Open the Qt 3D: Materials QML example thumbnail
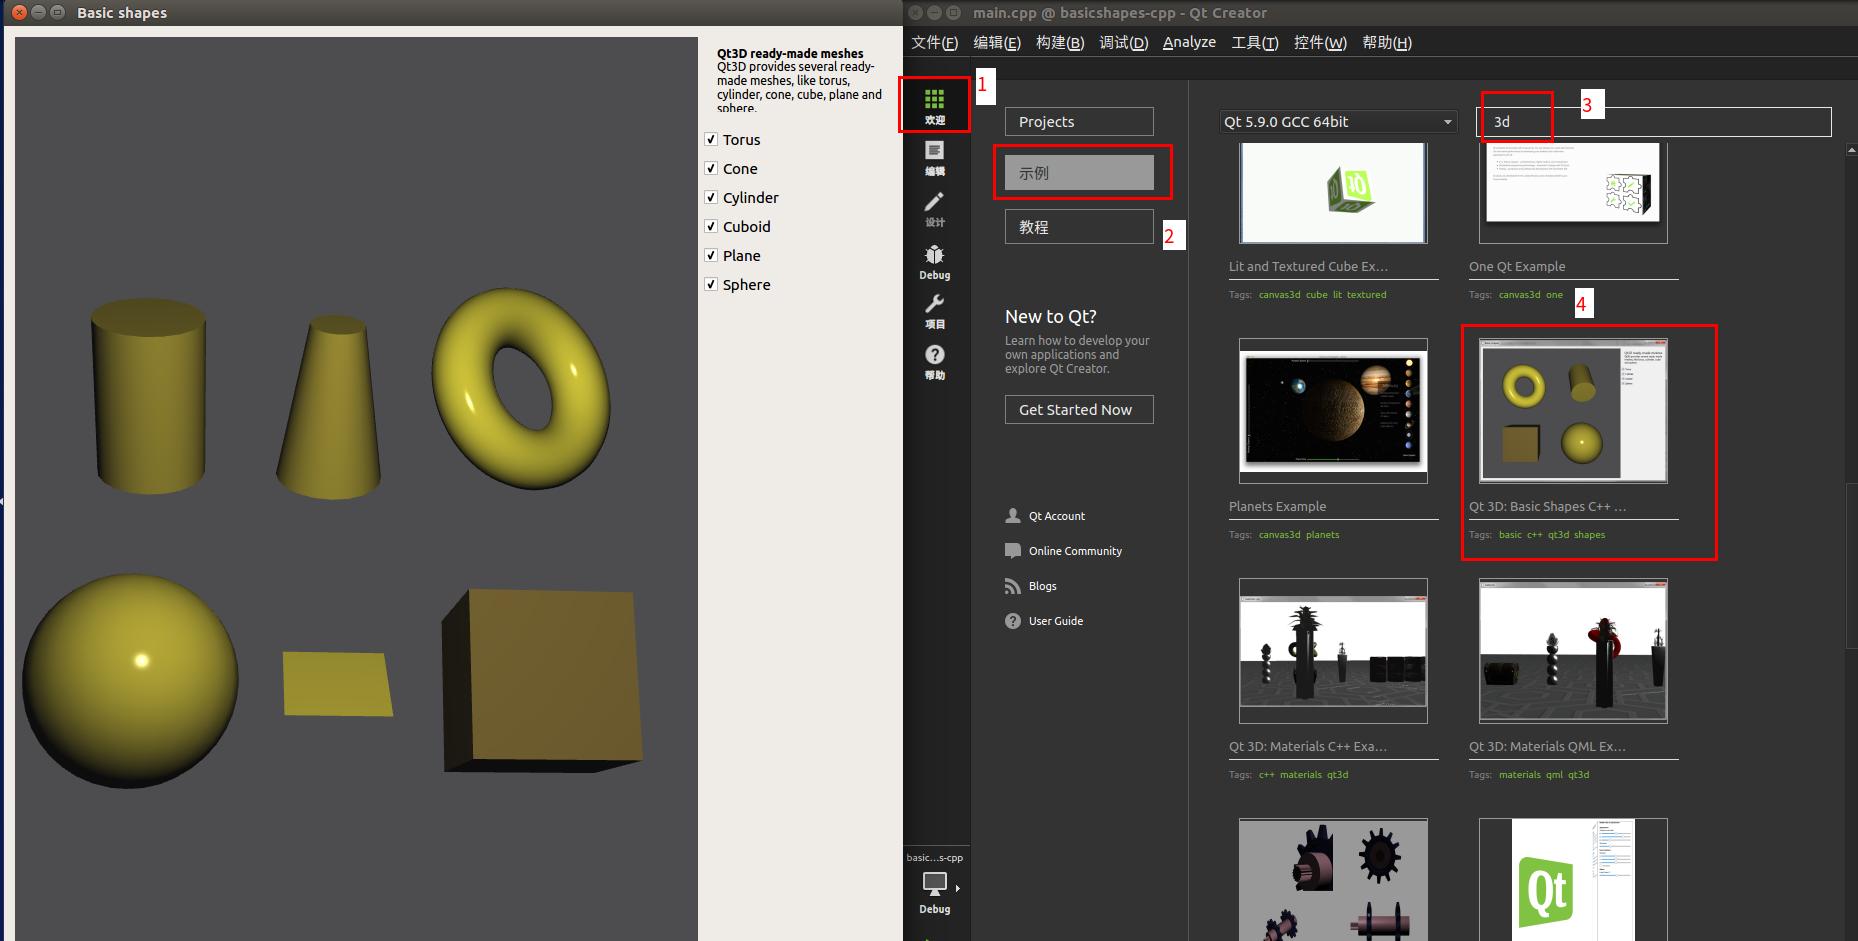 pyautogui.click(x=1573, y=651)
